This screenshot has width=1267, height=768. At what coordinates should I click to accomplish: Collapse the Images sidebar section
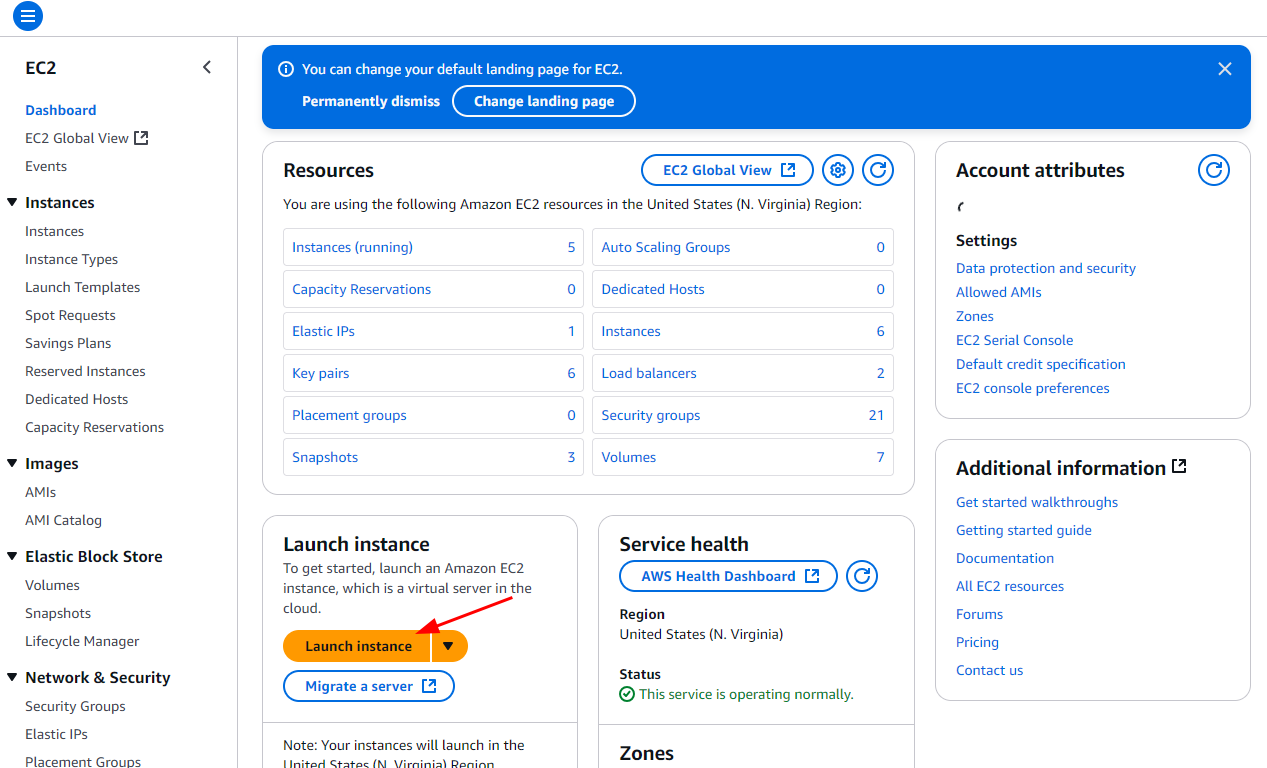pyautogui.click(x=12, y=464)
